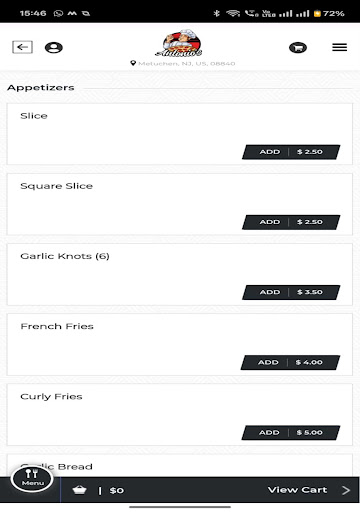The image size is (360, 512).
Task: Open the user profile icon
Action: [54, 48]
